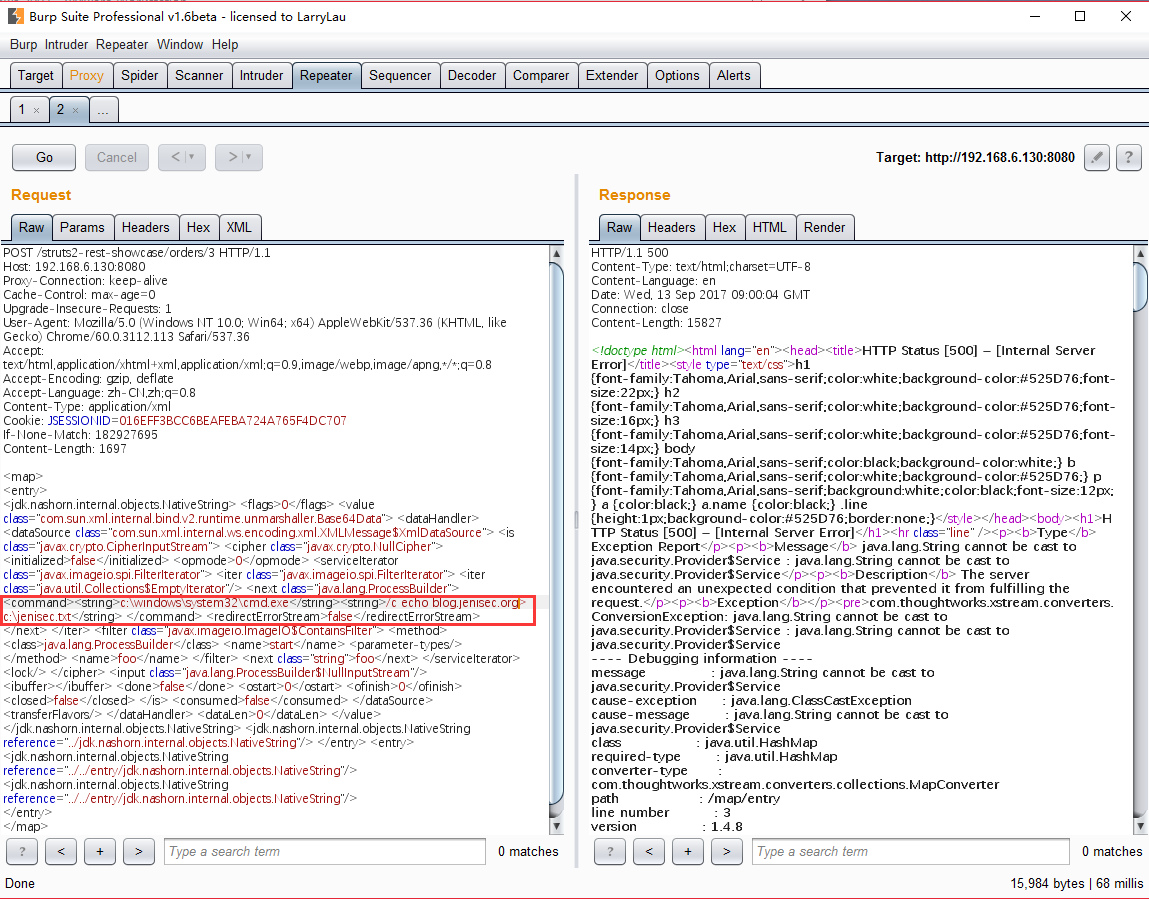Screen dimensions: 1149x899
Task: Open history forward dropdown button
Action: coord(239,157)
